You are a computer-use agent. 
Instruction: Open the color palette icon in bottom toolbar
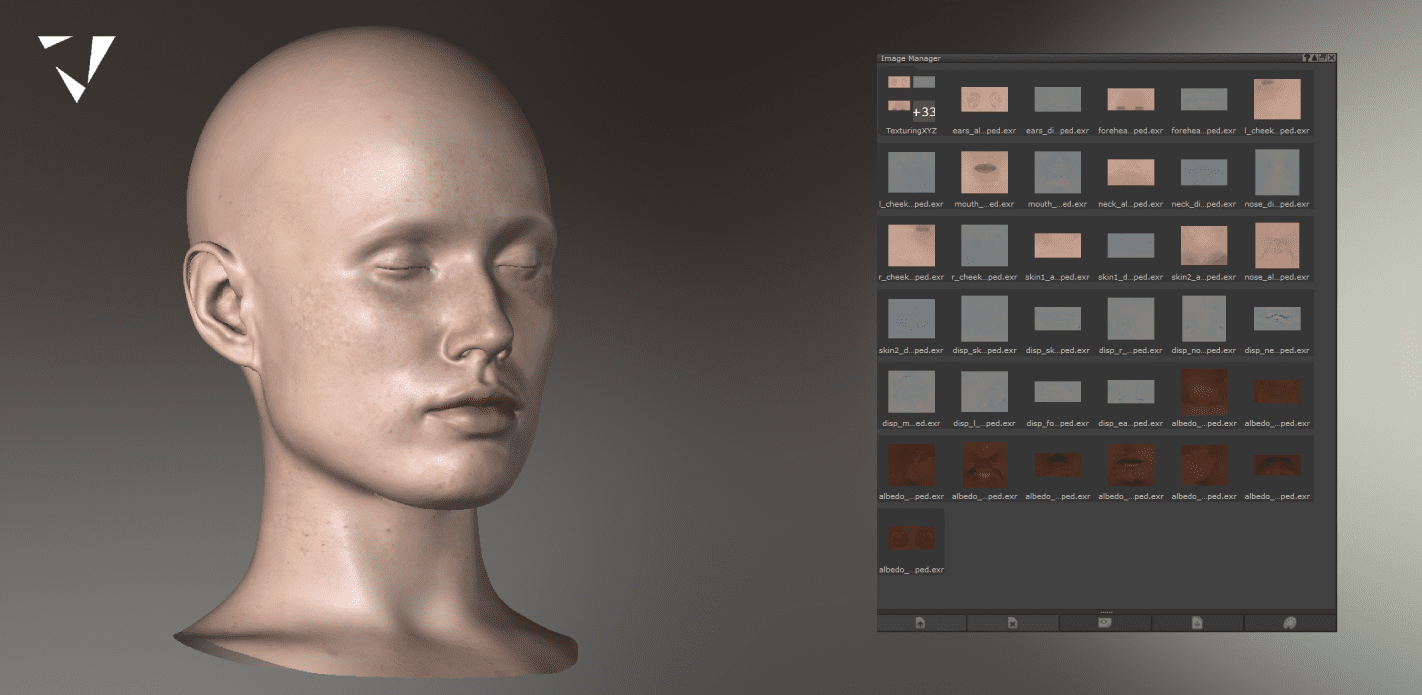click(x=1290, y=622)
